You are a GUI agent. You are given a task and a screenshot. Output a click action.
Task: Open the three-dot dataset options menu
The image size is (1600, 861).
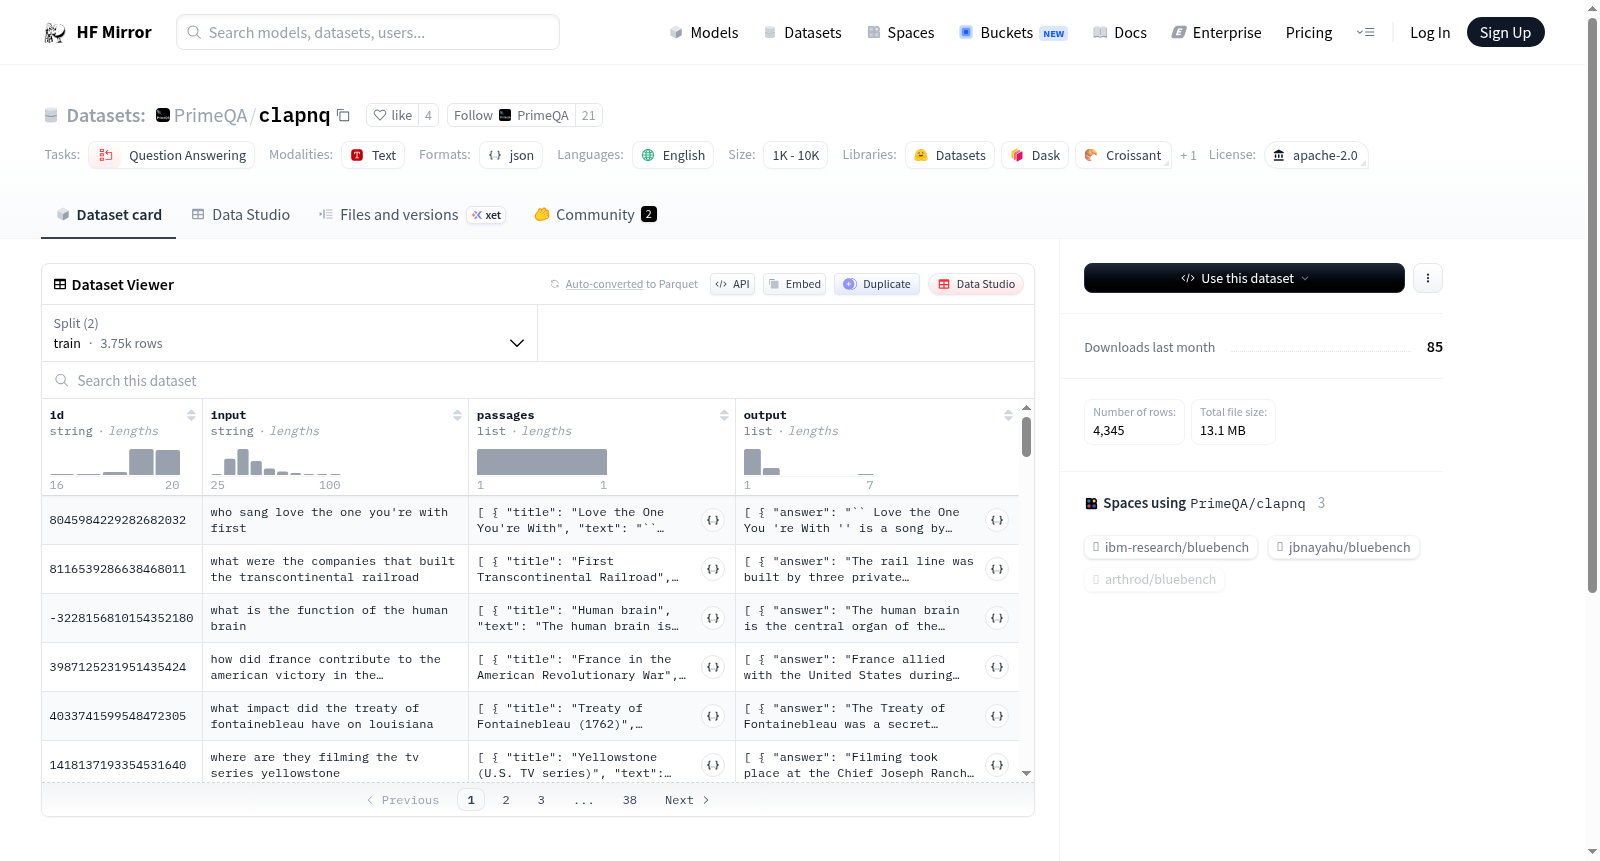pos(1428,278)
